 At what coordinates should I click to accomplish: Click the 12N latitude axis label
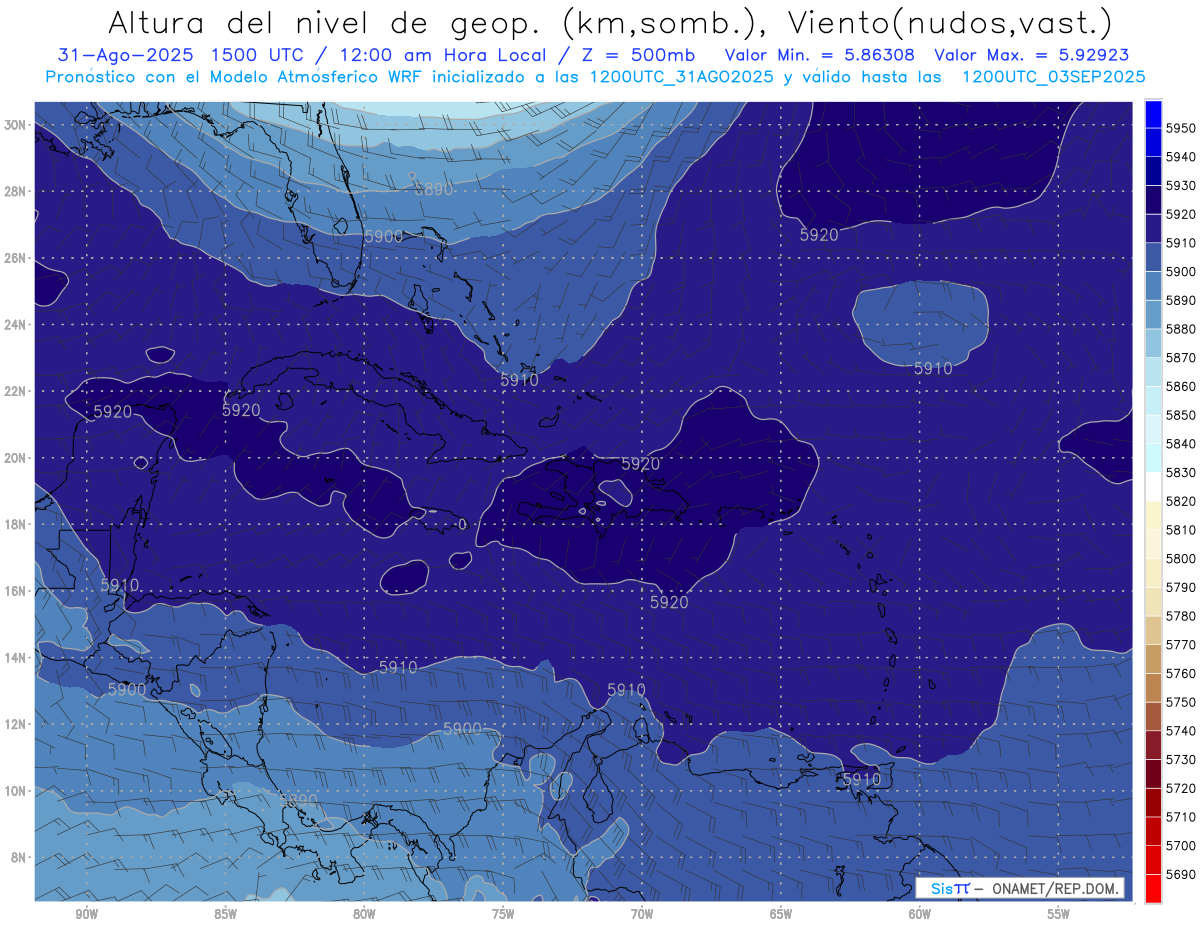[14, 724]
